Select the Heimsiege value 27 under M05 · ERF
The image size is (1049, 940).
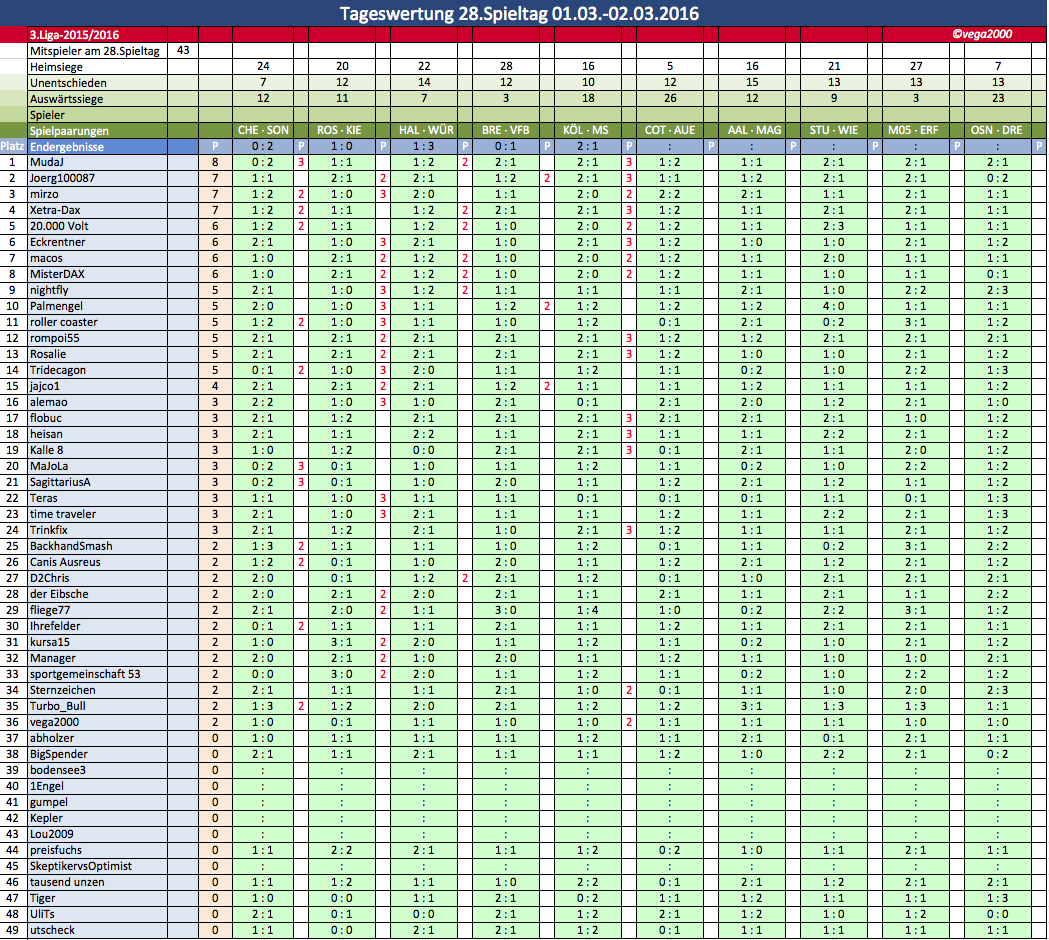pos(916,66)
